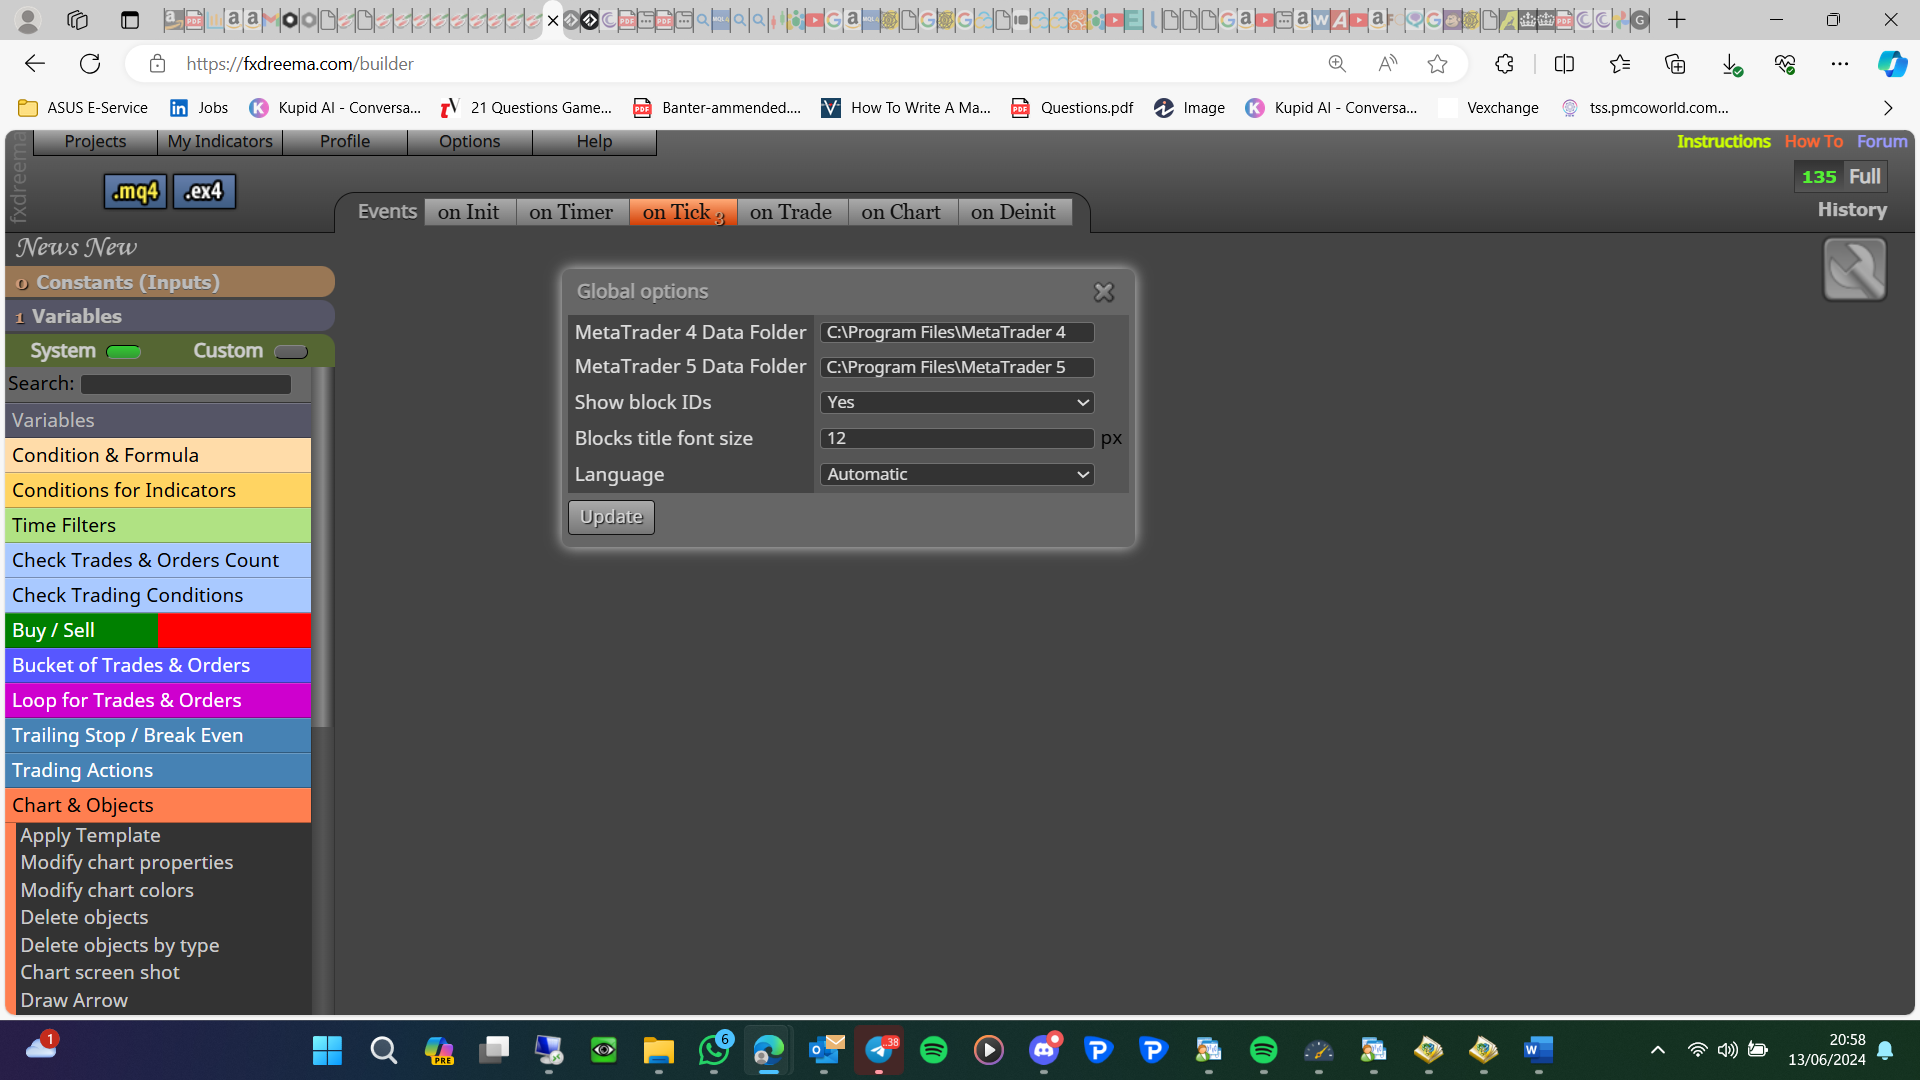Expand the Constants (Inputs) section
The height and width of the screenshot is (1080, 1920).
(170, 282)
